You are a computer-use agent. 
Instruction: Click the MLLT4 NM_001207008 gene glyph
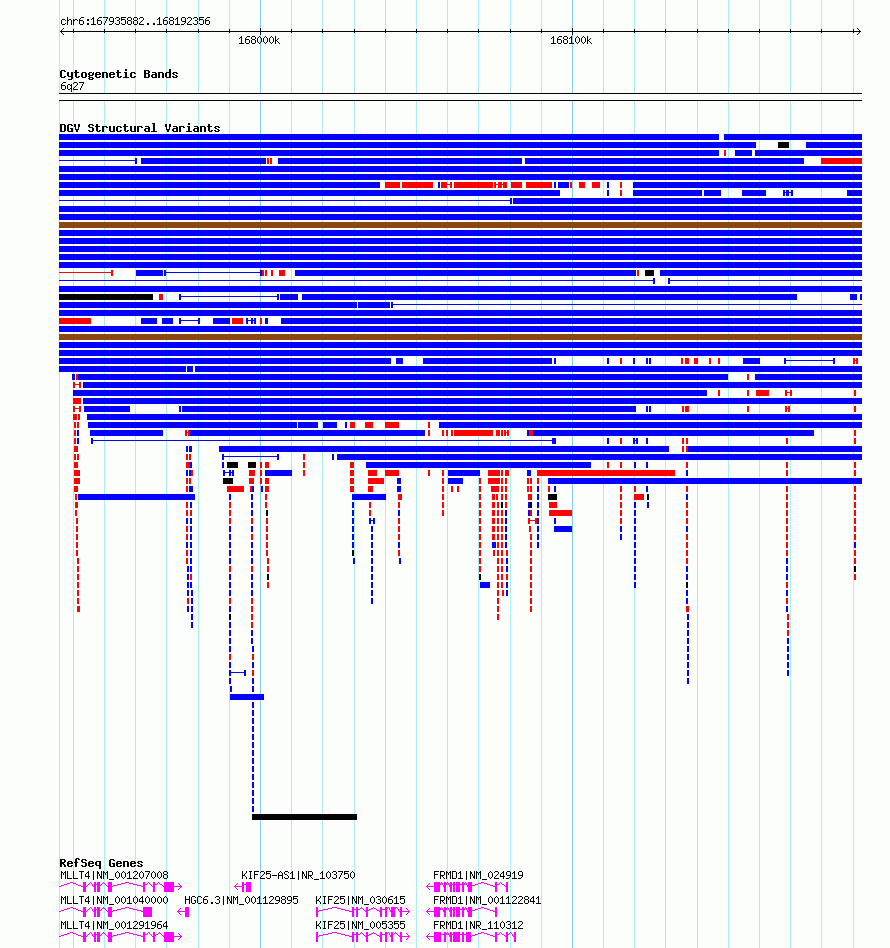pos(120,887)
